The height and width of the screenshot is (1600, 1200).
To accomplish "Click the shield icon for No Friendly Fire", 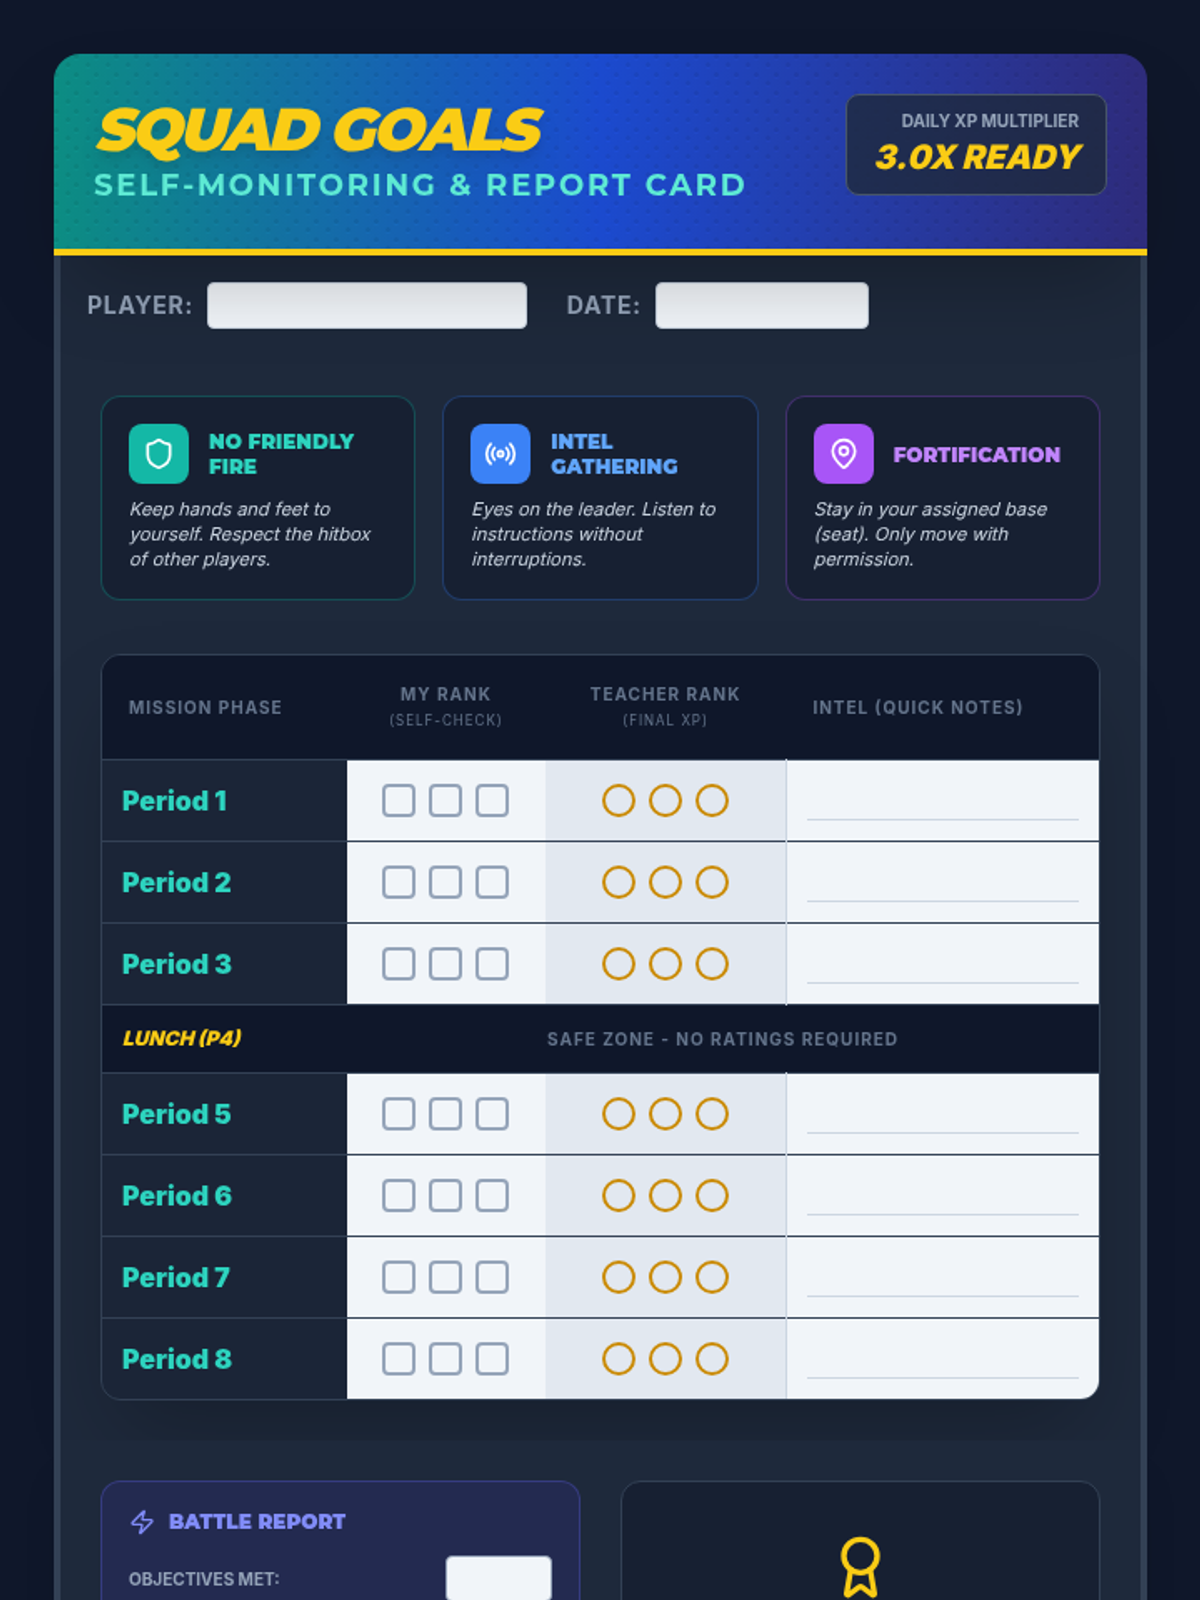I will coord(159,454).
